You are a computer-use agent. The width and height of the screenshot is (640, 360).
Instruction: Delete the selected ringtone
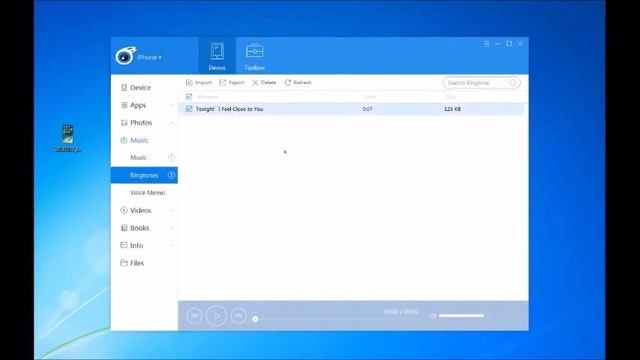pyautogui.click(x=264, y=82)
